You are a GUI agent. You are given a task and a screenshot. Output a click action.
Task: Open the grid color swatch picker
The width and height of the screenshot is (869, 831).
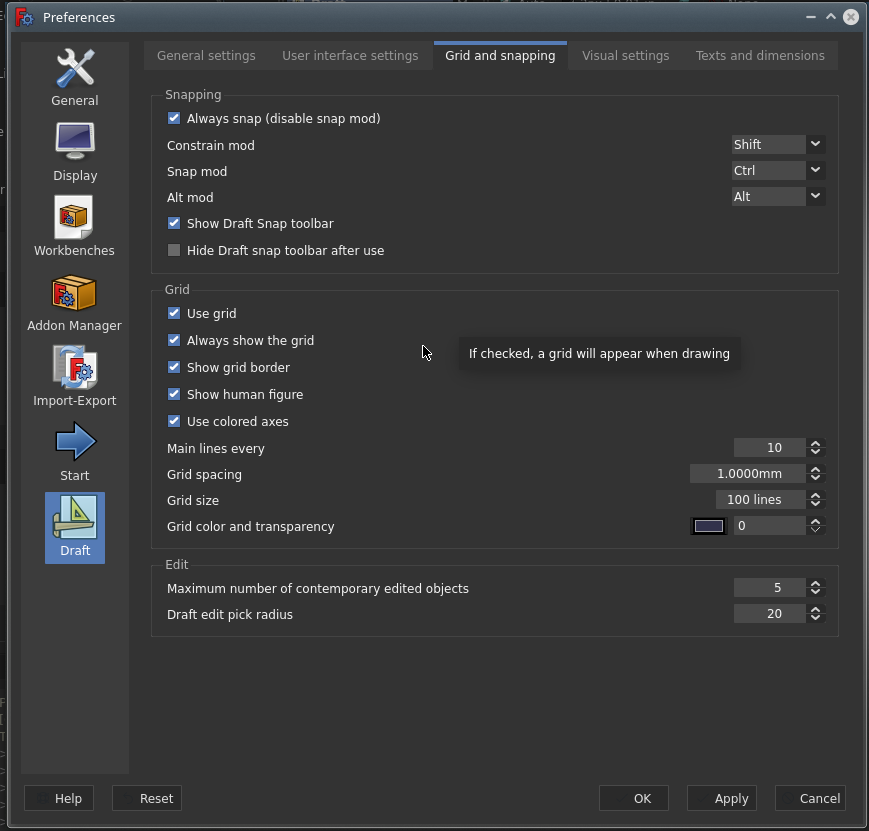pyautogui.click(x=709, y=526)
